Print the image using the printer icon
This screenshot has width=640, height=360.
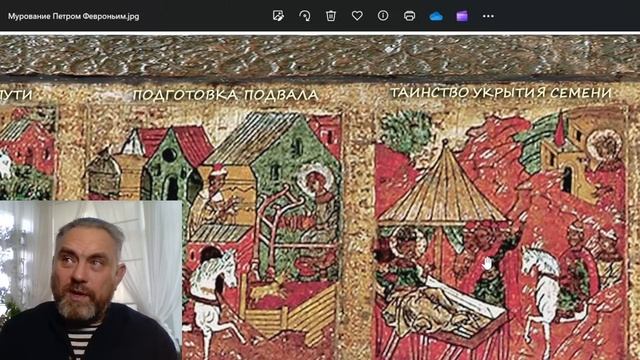pyautogui.click(x=409, y=16)
